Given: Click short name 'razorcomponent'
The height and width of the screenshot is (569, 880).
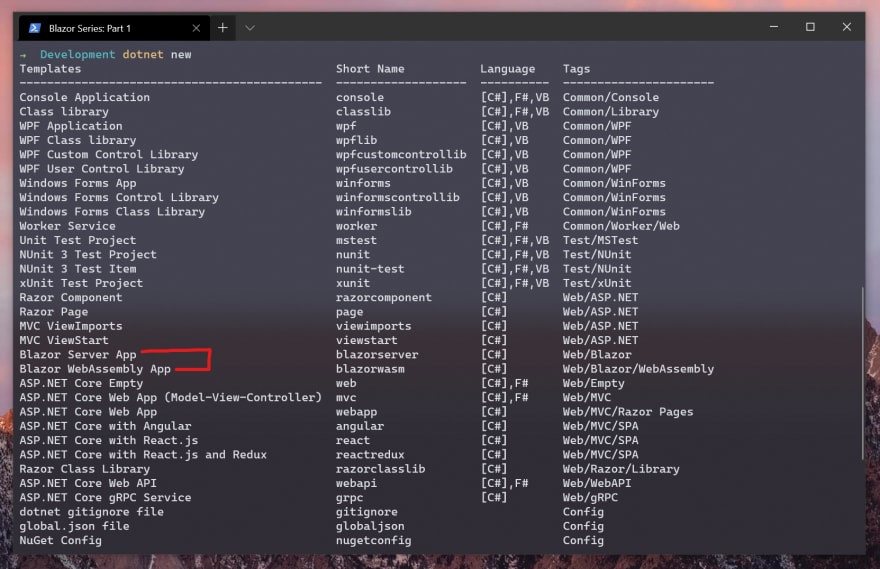Looking at the screenshot, I should [384, 297].
